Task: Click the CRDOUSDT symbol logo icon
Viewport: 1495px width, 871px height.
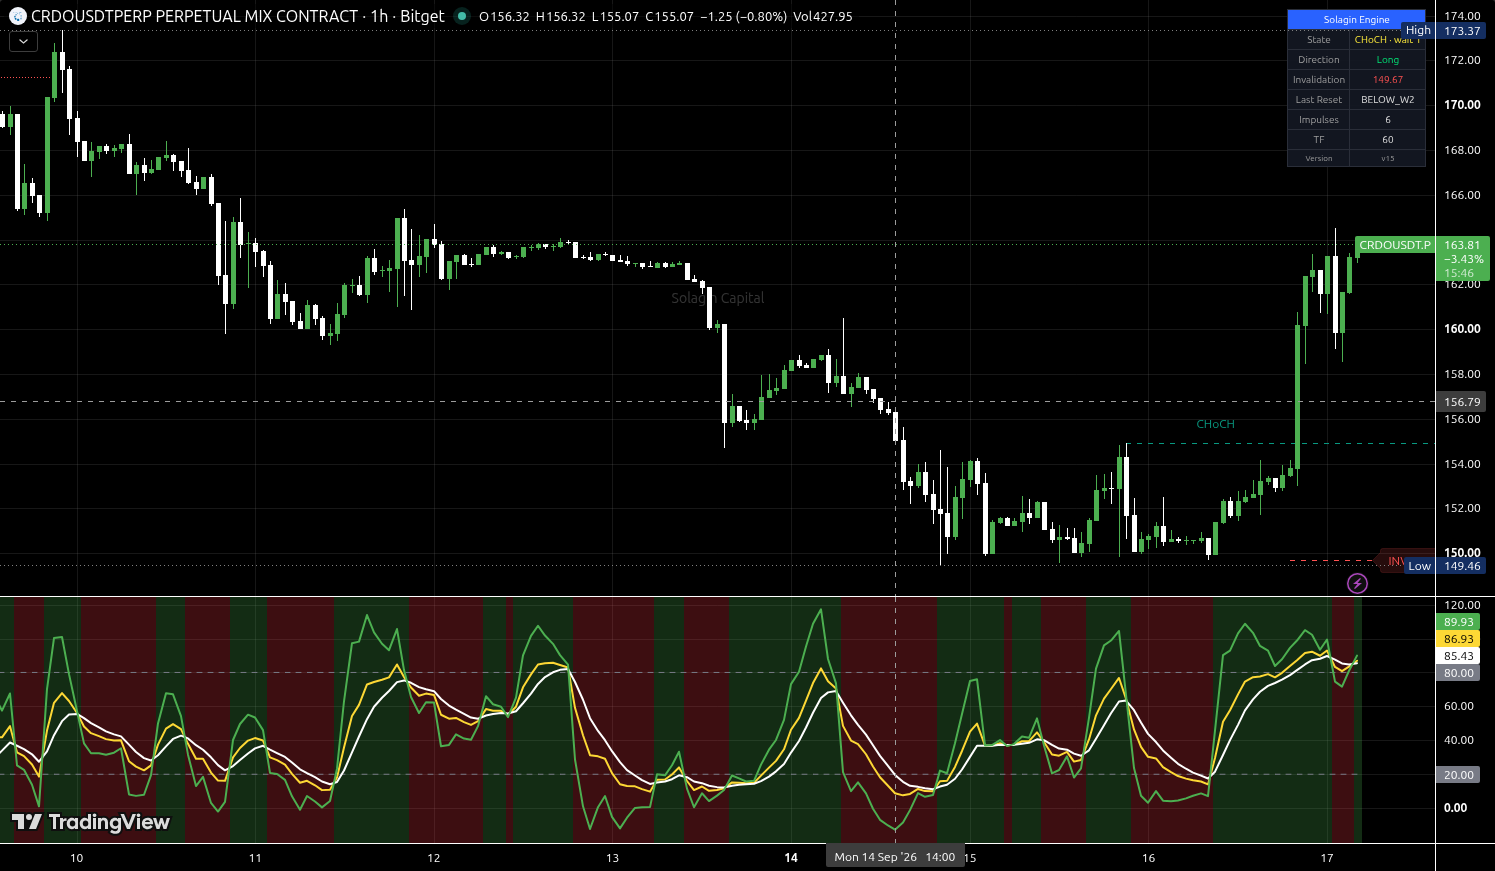Action: click(x=17, y=16)
